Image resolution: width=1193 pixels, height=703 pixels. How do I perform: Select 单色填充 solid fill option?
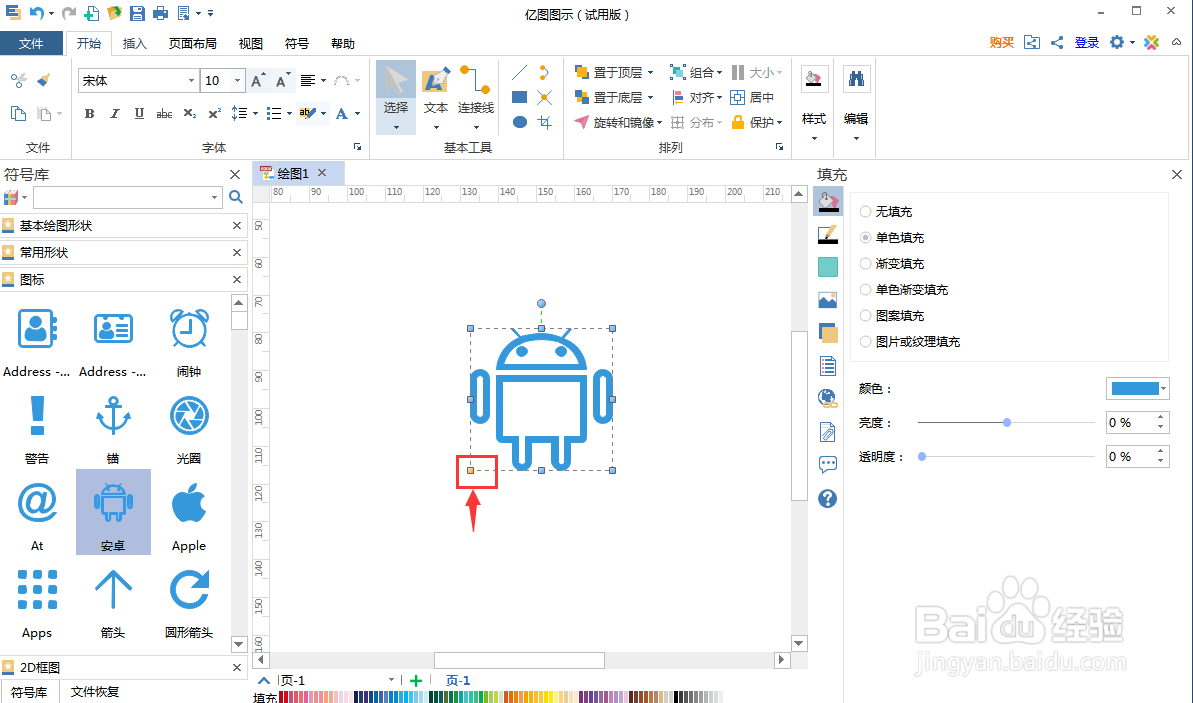coord(892,237)
